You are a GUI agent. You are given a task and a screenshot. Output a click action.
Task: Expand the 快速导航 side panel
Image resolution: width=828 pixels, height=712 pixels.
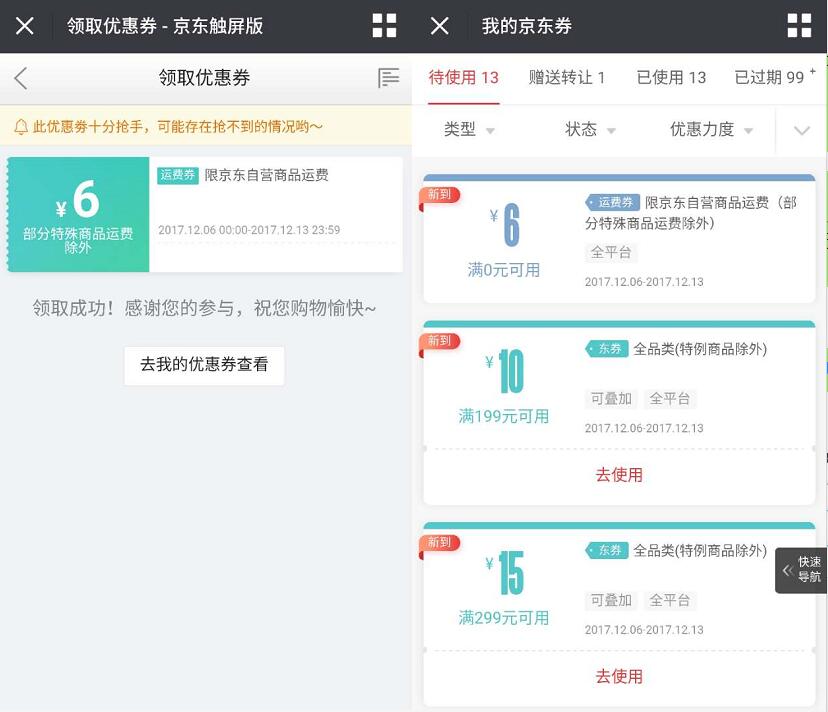point(801,570)
